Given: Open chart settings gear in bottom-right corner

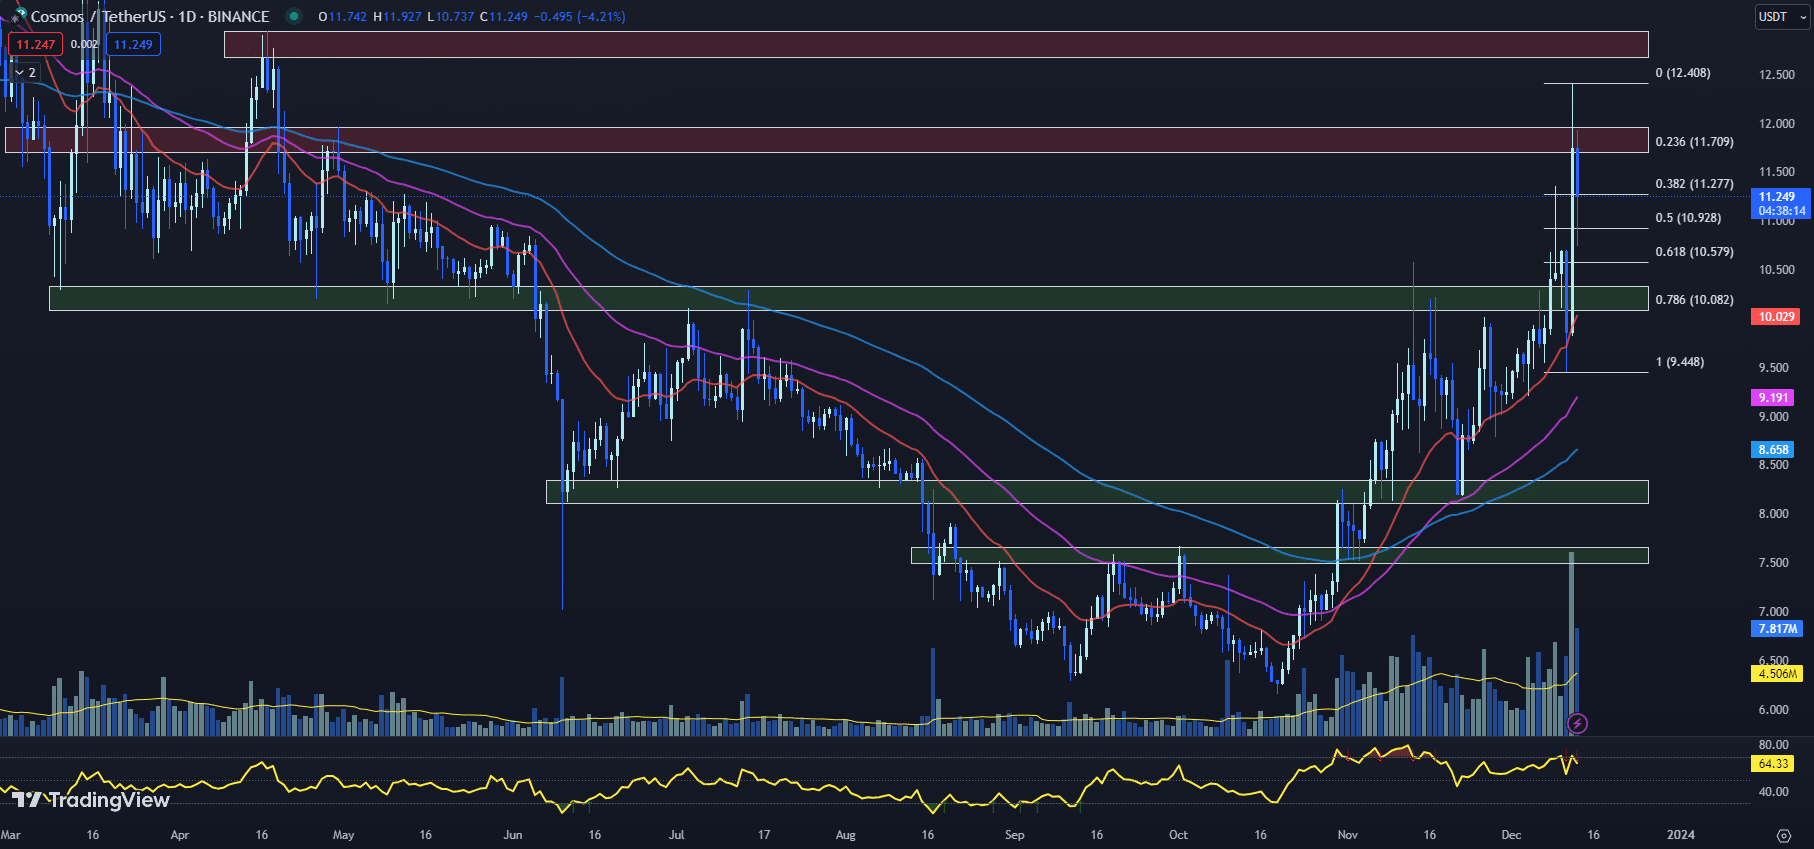Looking at the screenshot, I should (1783, 835).
